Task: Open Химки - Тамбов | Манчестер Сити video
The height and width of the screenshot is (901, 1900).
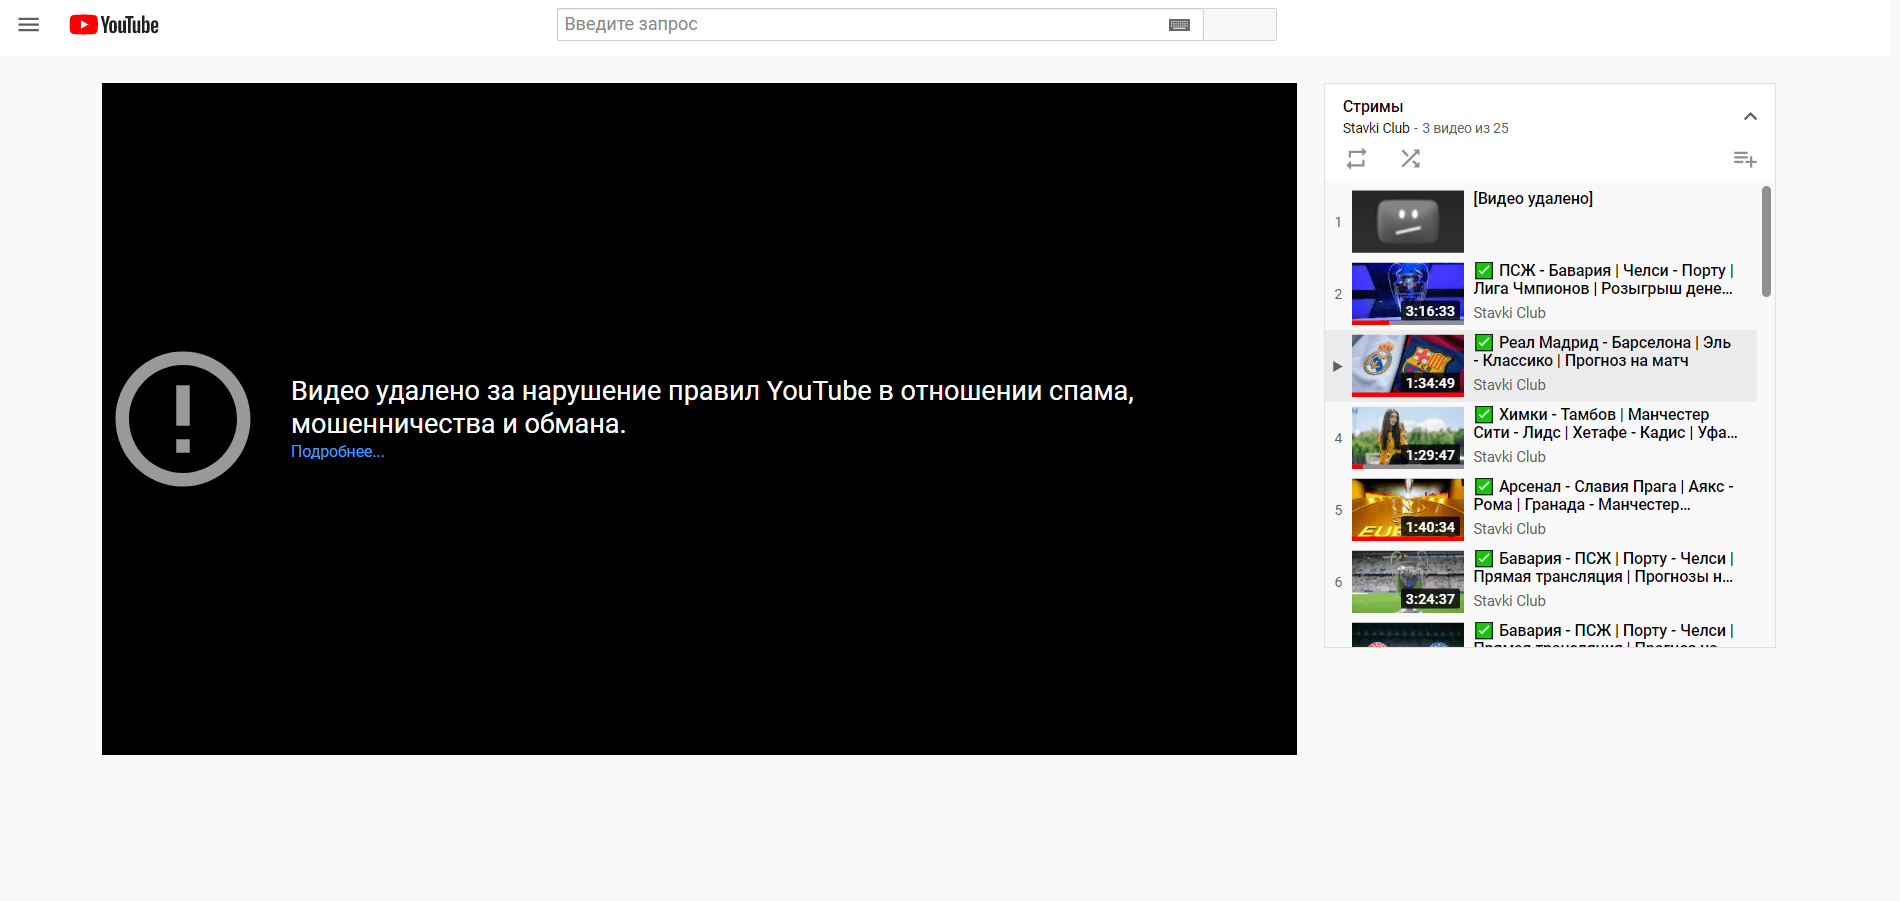Action: click(x=1605, y=424)
